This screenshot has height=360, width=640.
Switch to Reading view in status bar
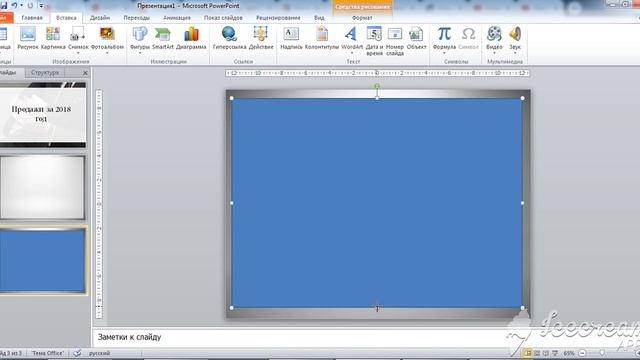[x=546, y=353]
